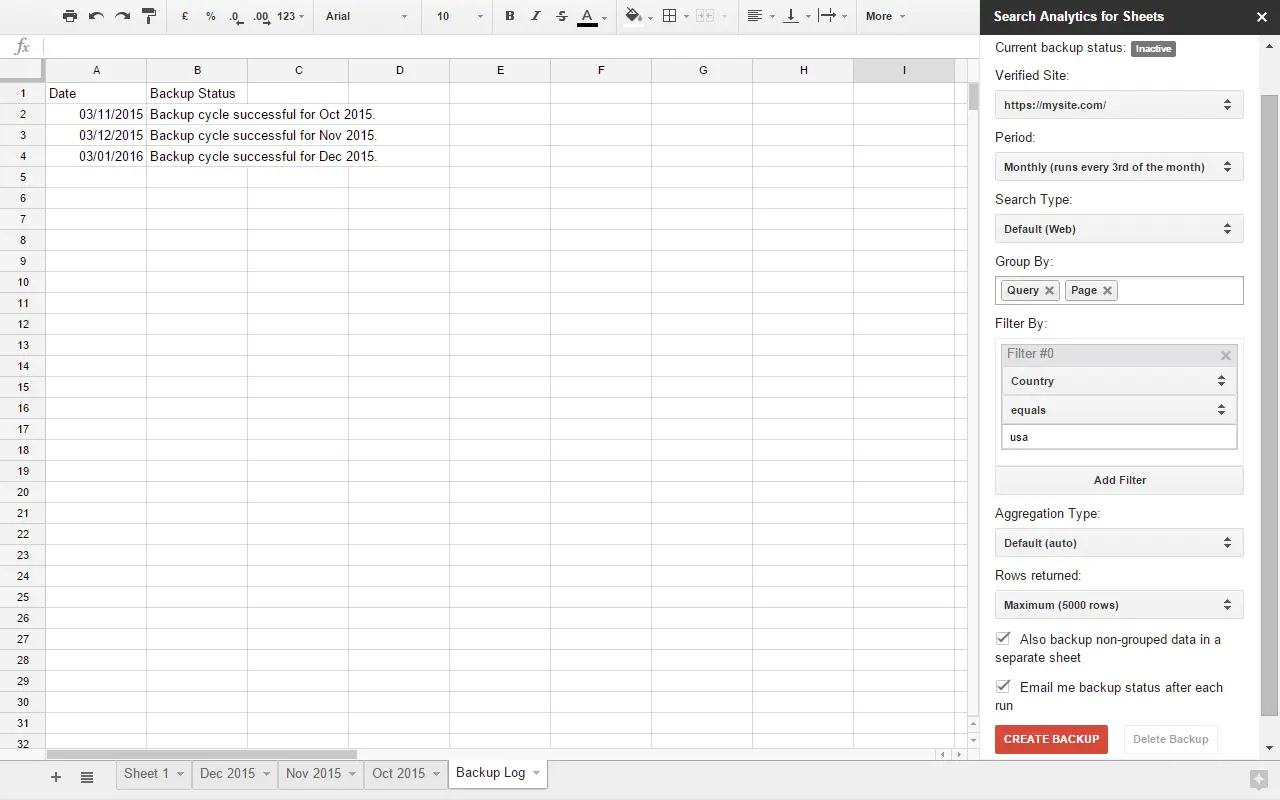Change the equals filter operator dropdown
Screen dimensions: 1280x800
pyautogui.click(x=1119, y=410)
